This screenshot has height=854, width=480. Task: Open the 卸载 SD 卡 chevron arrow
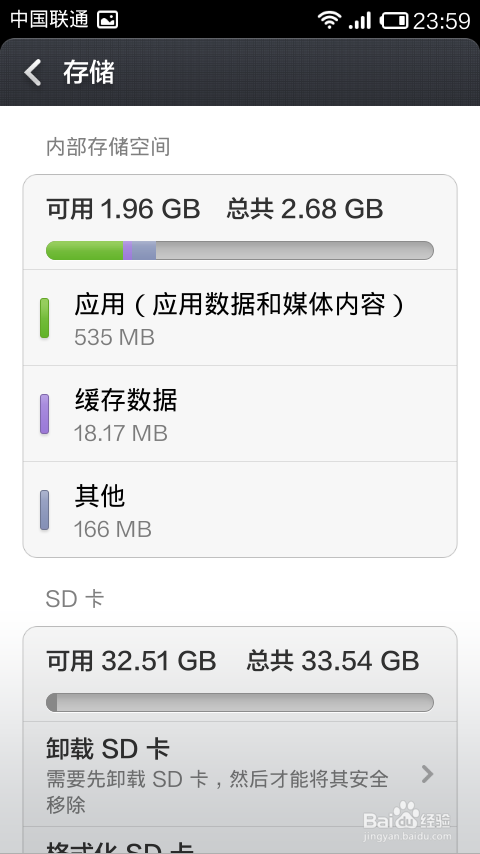(428, 773)
